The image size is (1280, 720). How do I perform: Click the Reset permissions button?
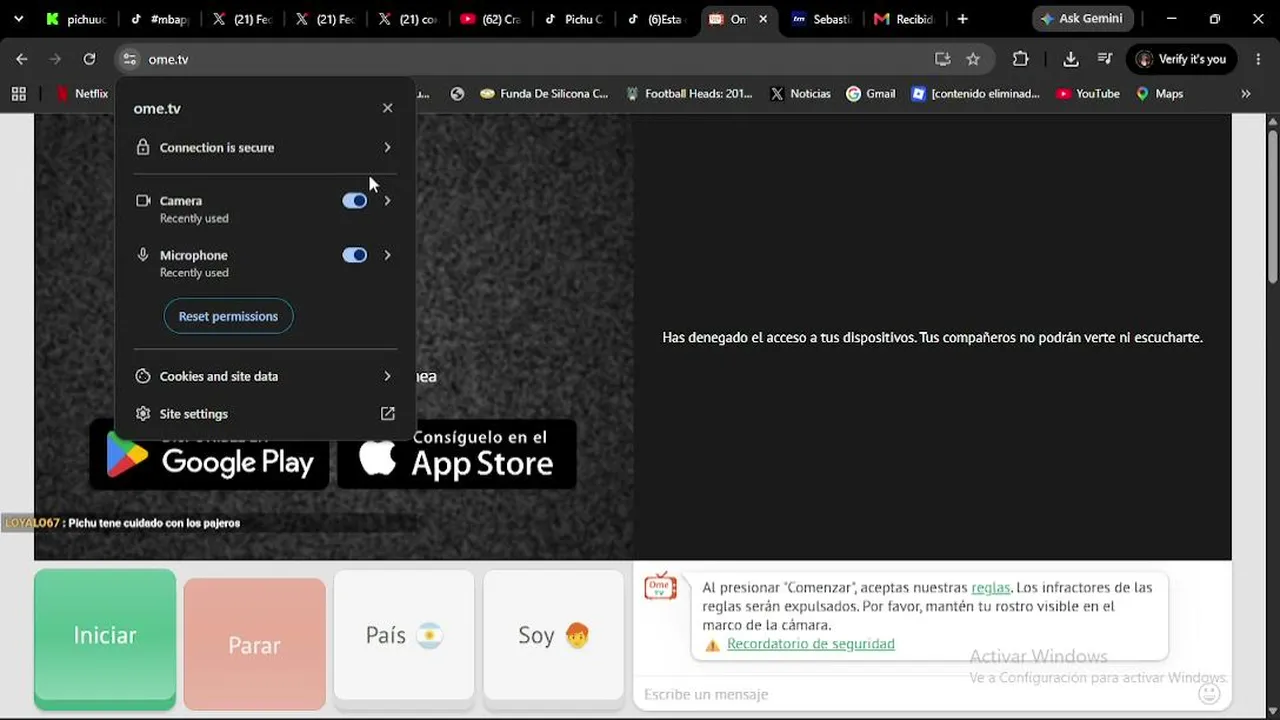[228, 316]
